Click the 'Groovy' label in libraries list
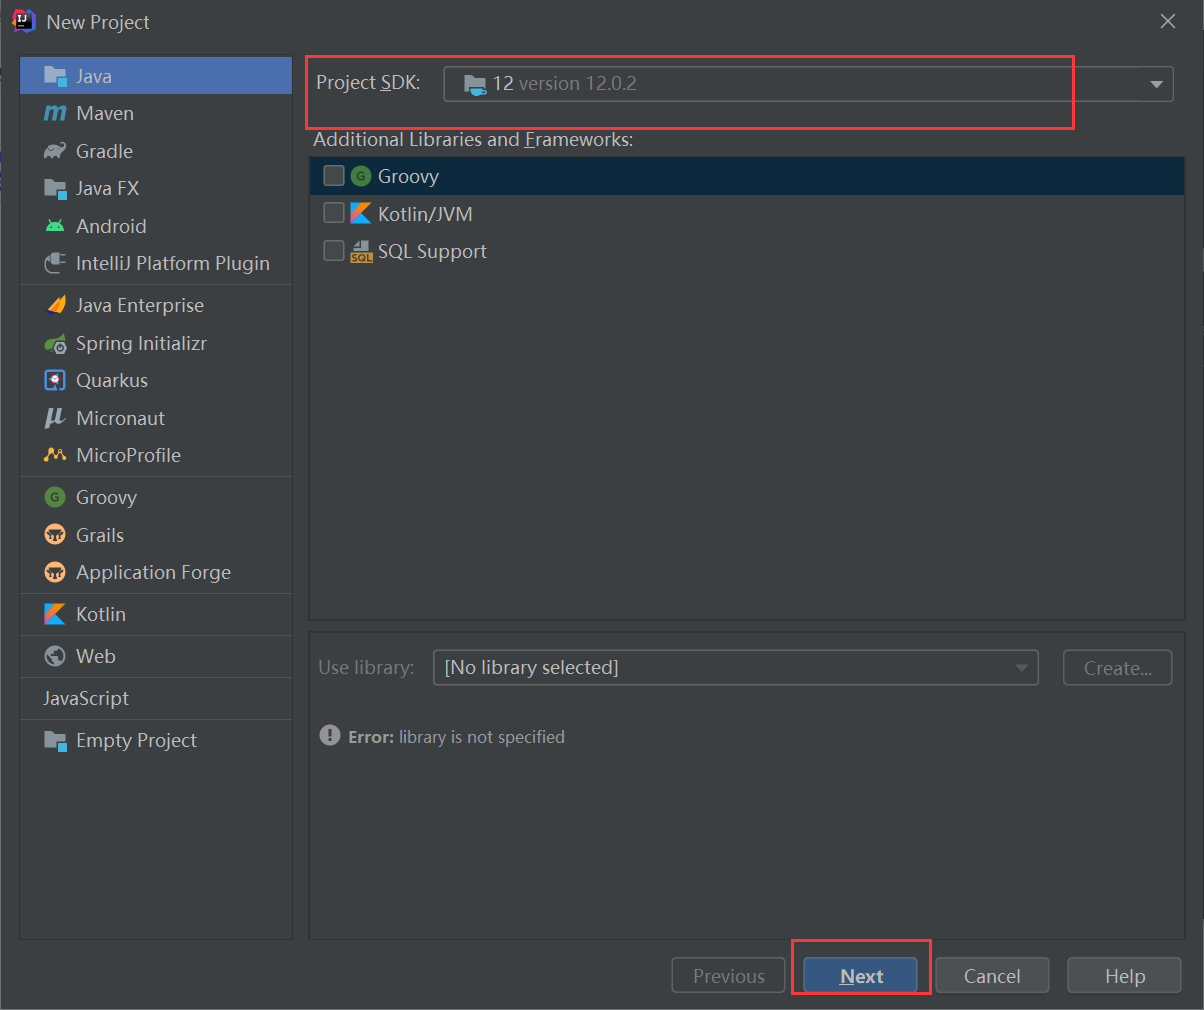Viewport: 1204px width, 1010px height. click(408, 176)
